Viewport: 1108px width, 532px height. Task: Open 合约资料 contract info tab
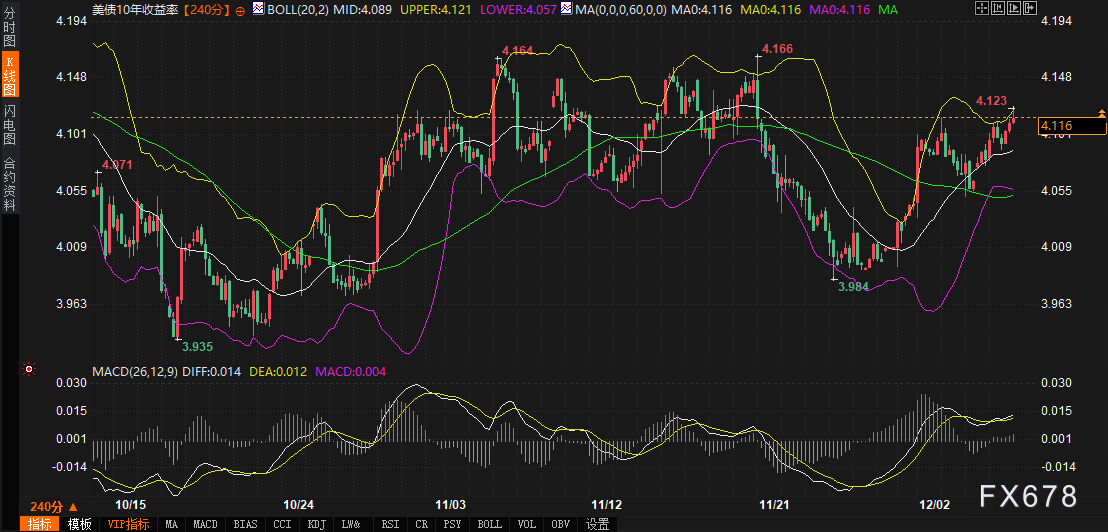pos(10,184)
